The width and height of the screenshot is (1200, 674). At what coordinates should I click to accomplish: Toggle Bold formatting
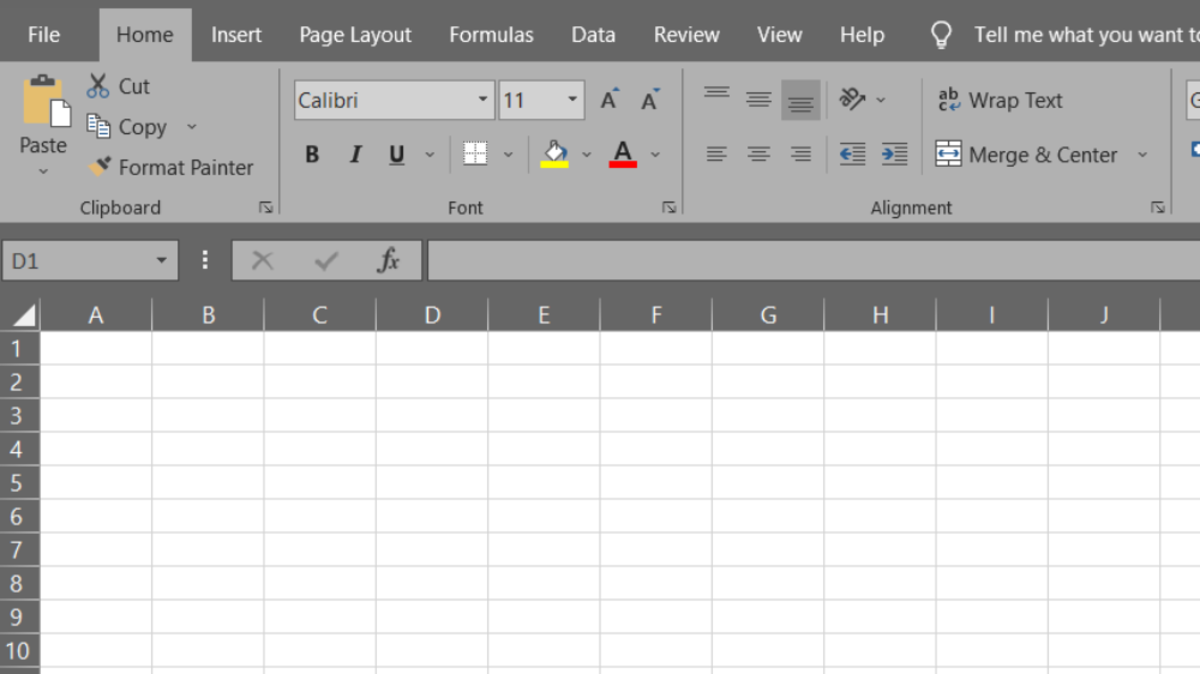tap(312, 154)
